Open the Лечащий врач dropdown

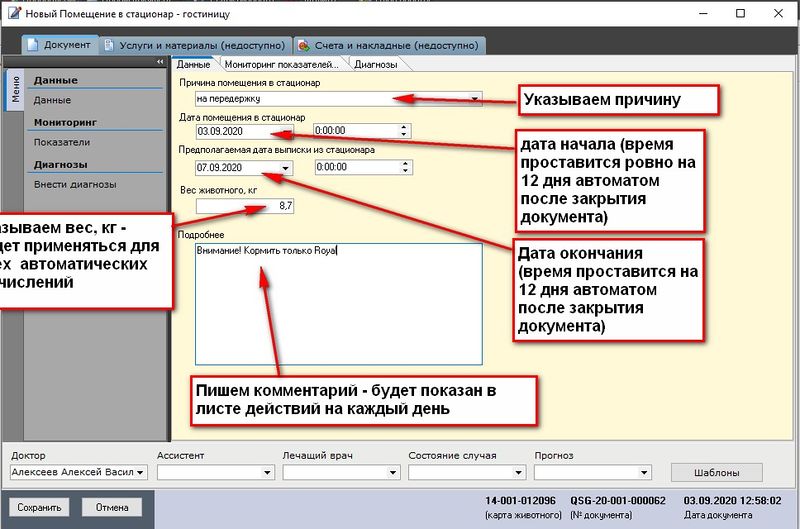tap(393, 472)
